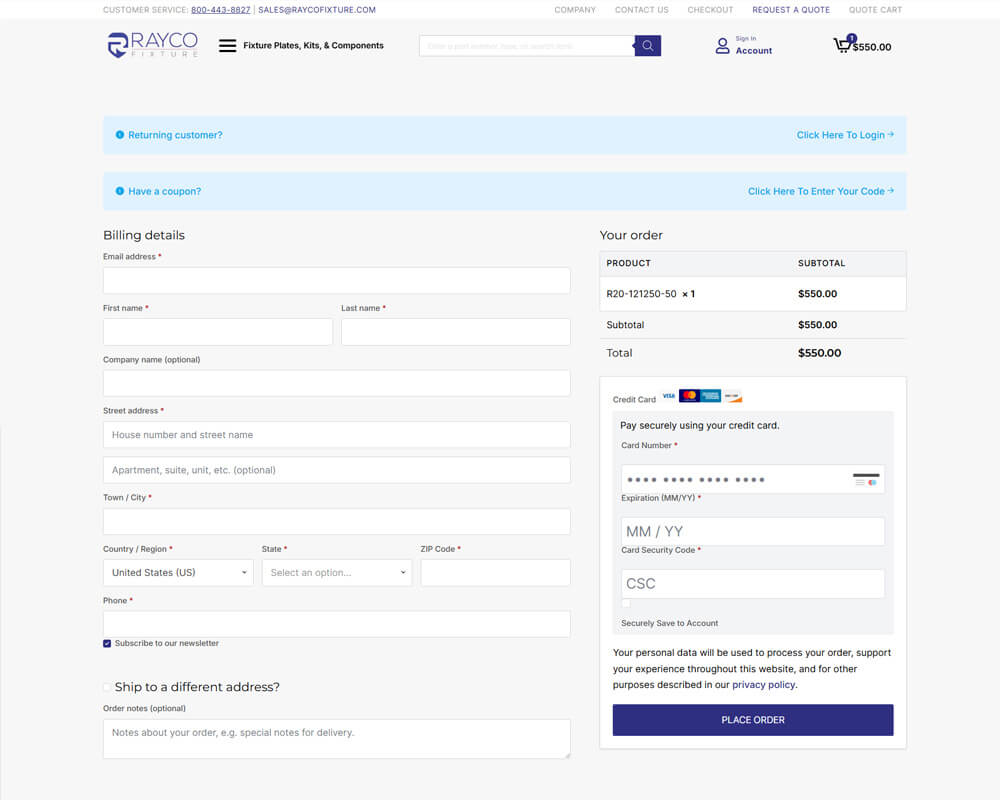This screenshot has width=1000, height=800.
Task: Click the Rayco Fixture logo
Action: click(x=152, y=45)
